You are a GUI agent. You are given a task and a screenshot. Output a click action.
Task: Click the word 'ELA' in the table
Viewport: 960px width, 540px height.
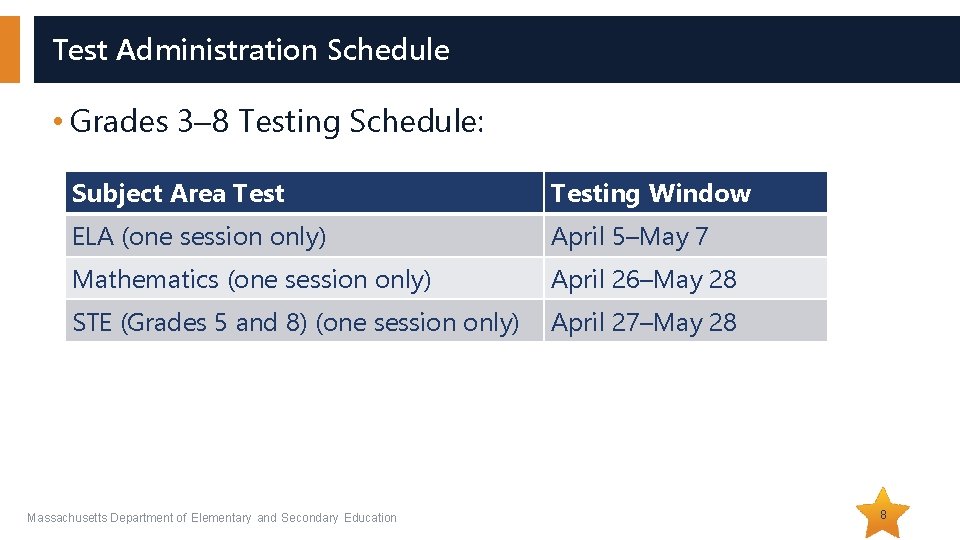[x=93, y=237]
